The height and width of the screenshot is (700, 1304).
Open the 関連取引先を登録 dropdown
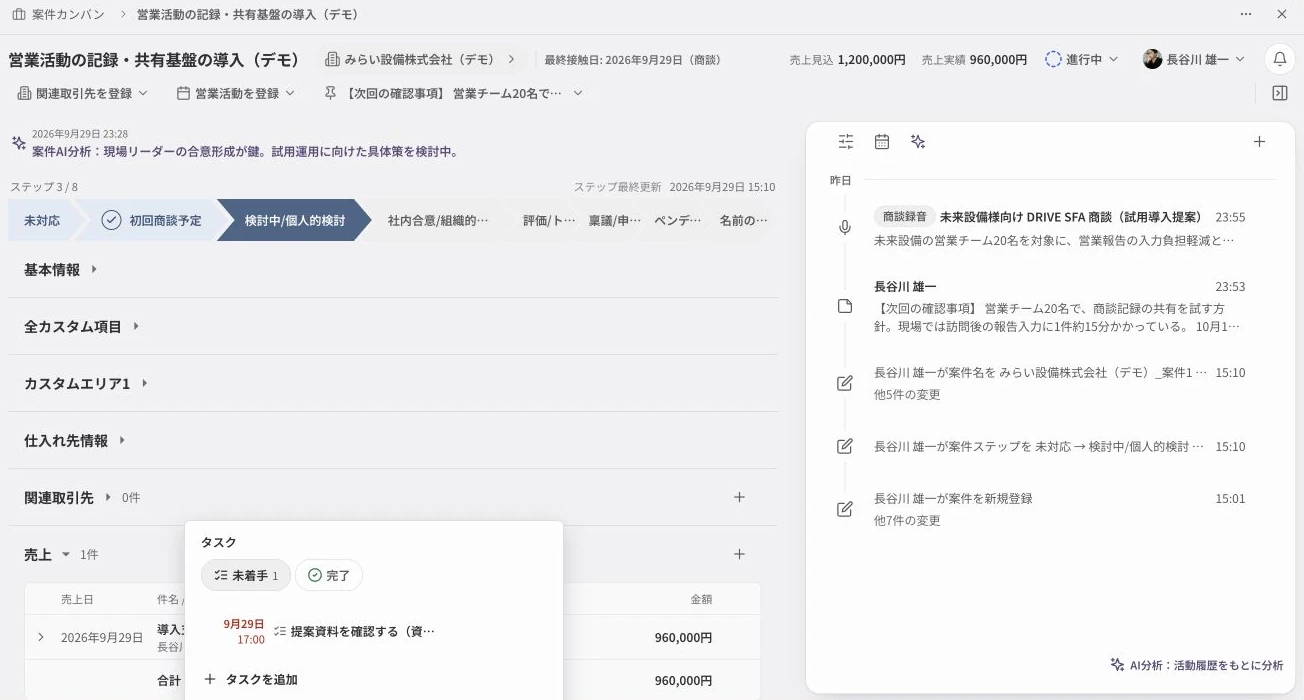point(83,93)
